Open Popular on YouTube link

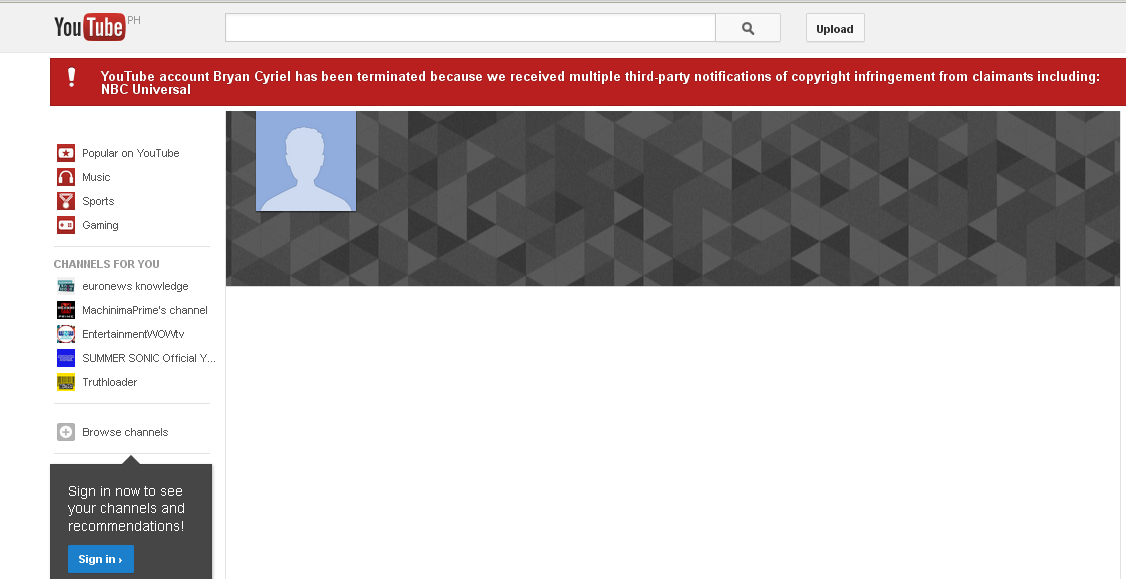(131, 153)
